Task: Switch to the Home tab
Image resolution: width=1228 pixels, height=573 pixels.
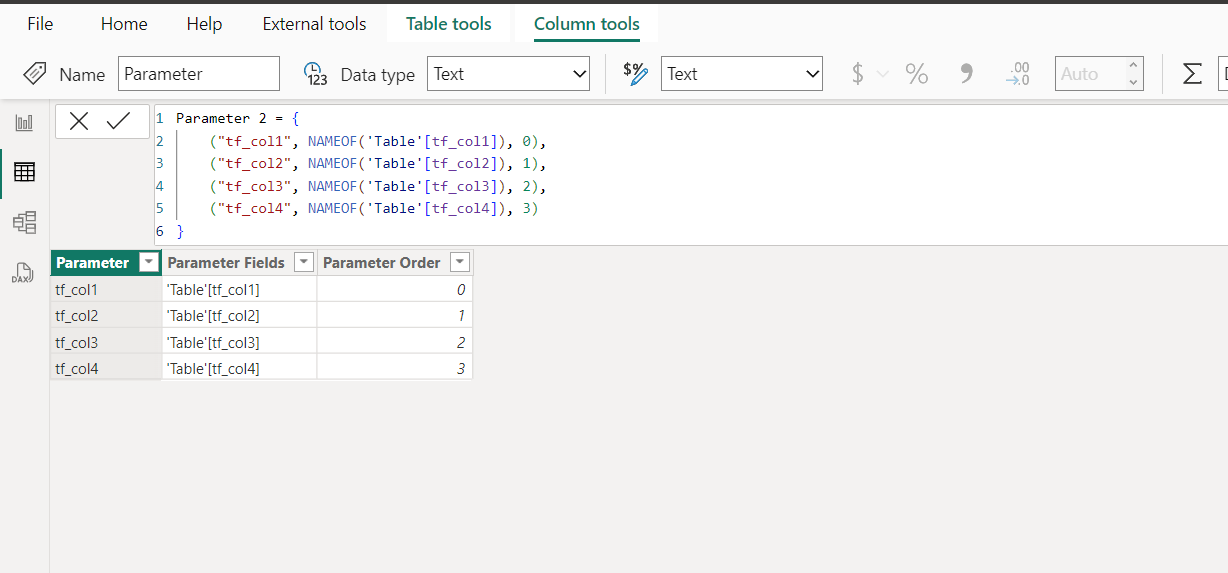Action: coord(124,24)
